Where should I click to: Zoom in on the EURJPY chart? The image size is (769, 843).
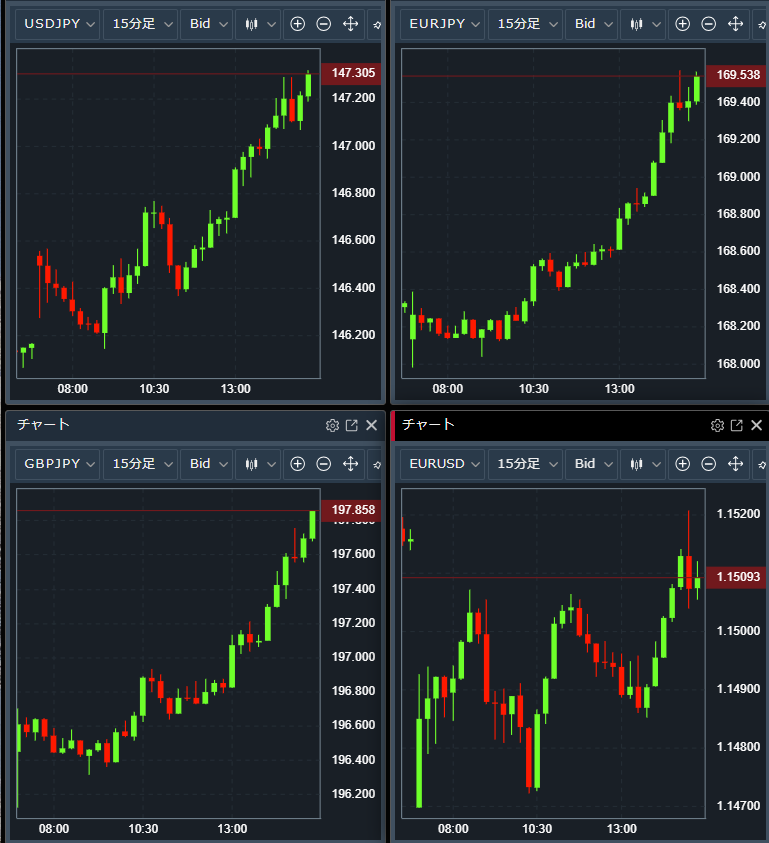pos(682,24)
